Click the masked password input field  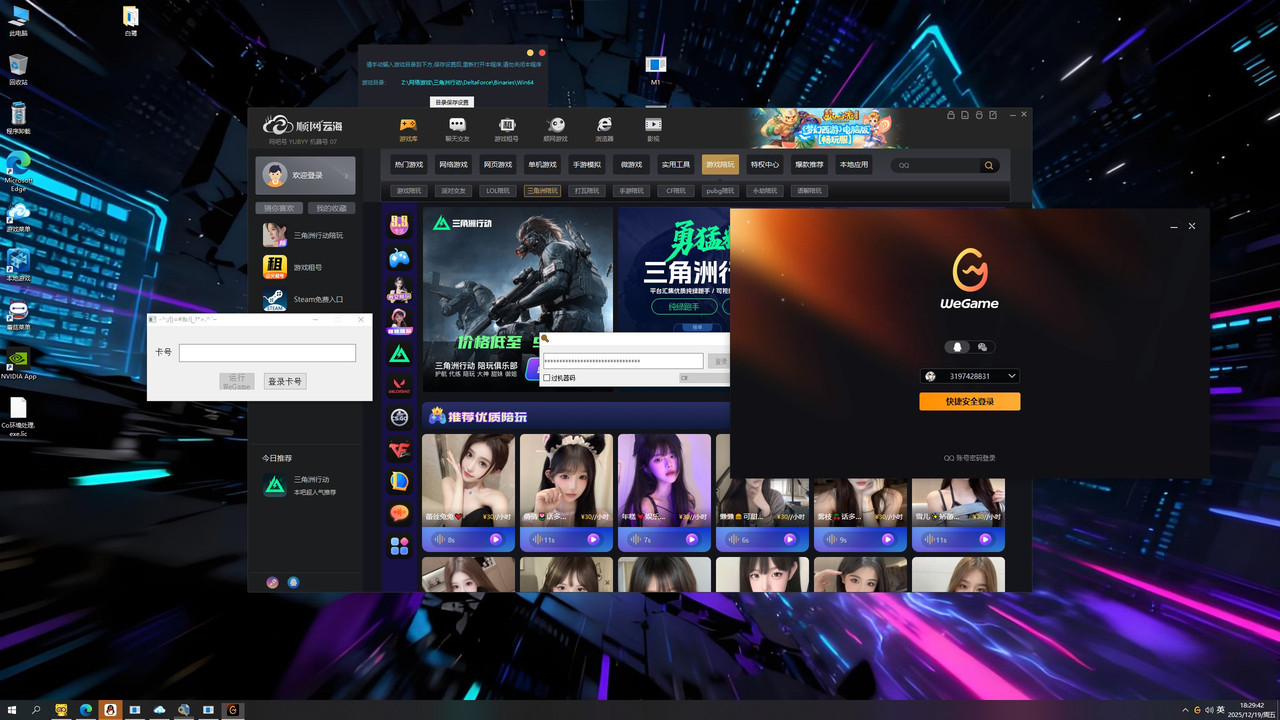coord(623,361)
